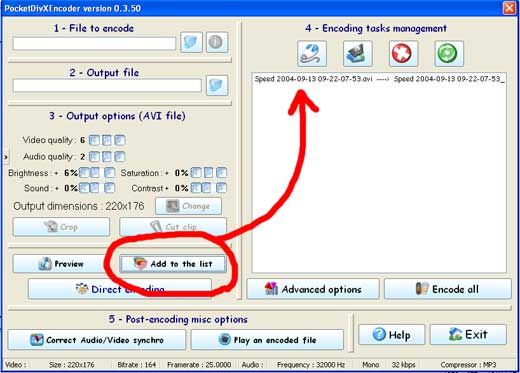Increase the Brightness percentage
Image resolution: width=520 pixels, height=373 pixels.
coord(109,173)
